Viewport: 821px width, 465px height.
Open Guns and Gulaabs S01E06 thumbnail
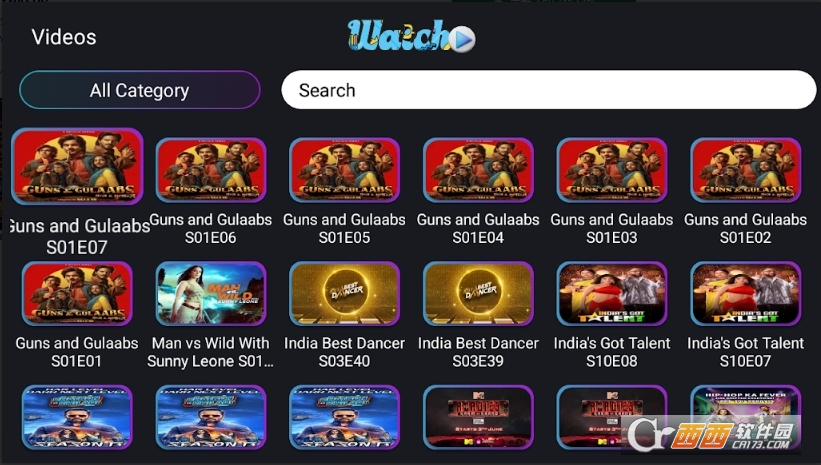[211, 170]
